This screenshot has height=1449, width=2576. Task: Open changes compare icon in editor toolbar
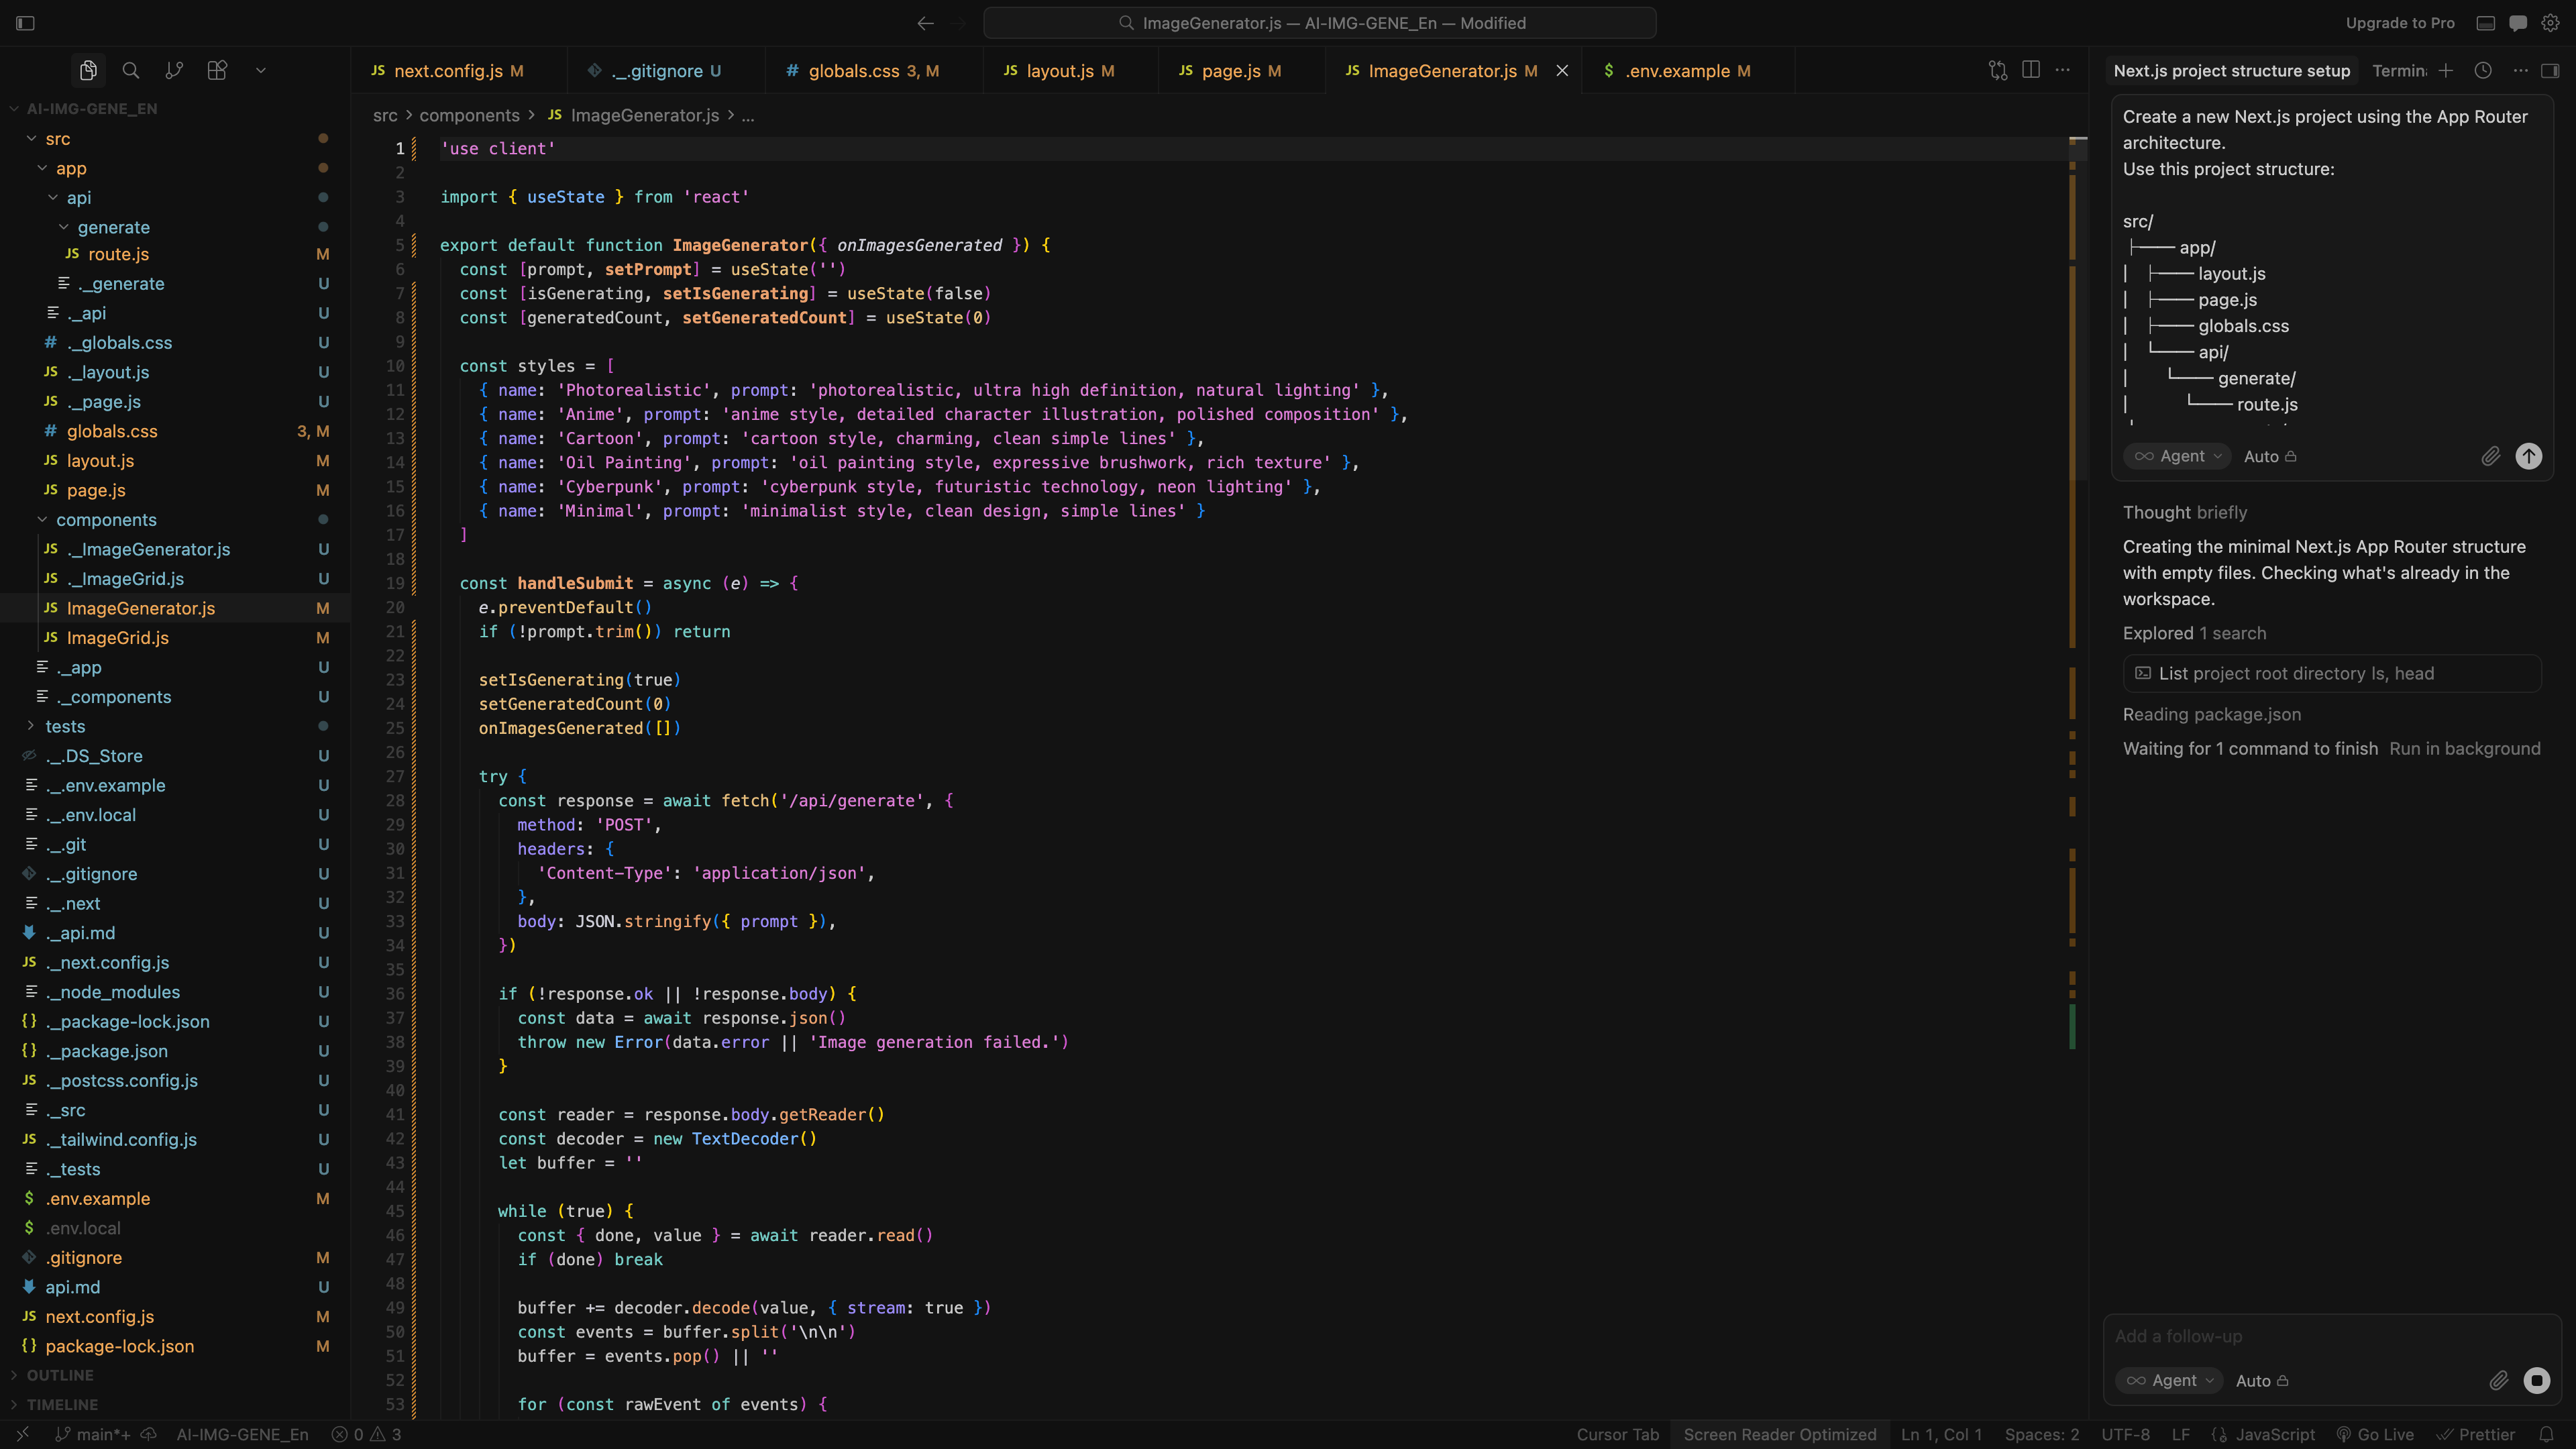tap(1998, 70)
